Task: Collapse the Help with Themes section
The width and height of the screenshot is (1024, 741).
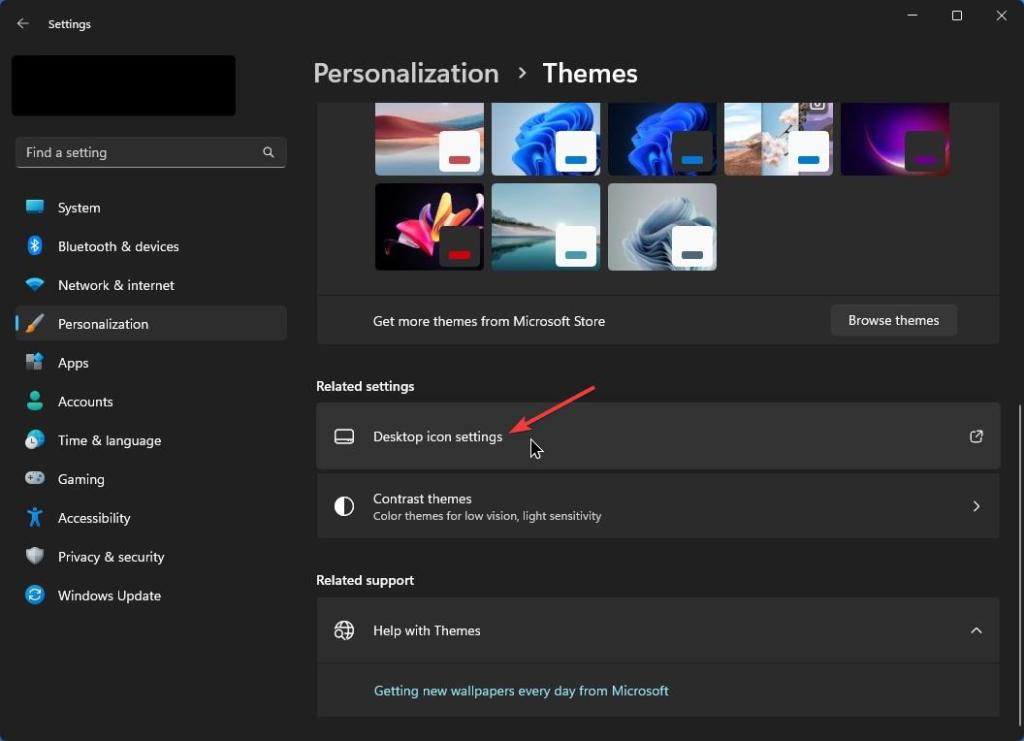Action: (976, 630)
